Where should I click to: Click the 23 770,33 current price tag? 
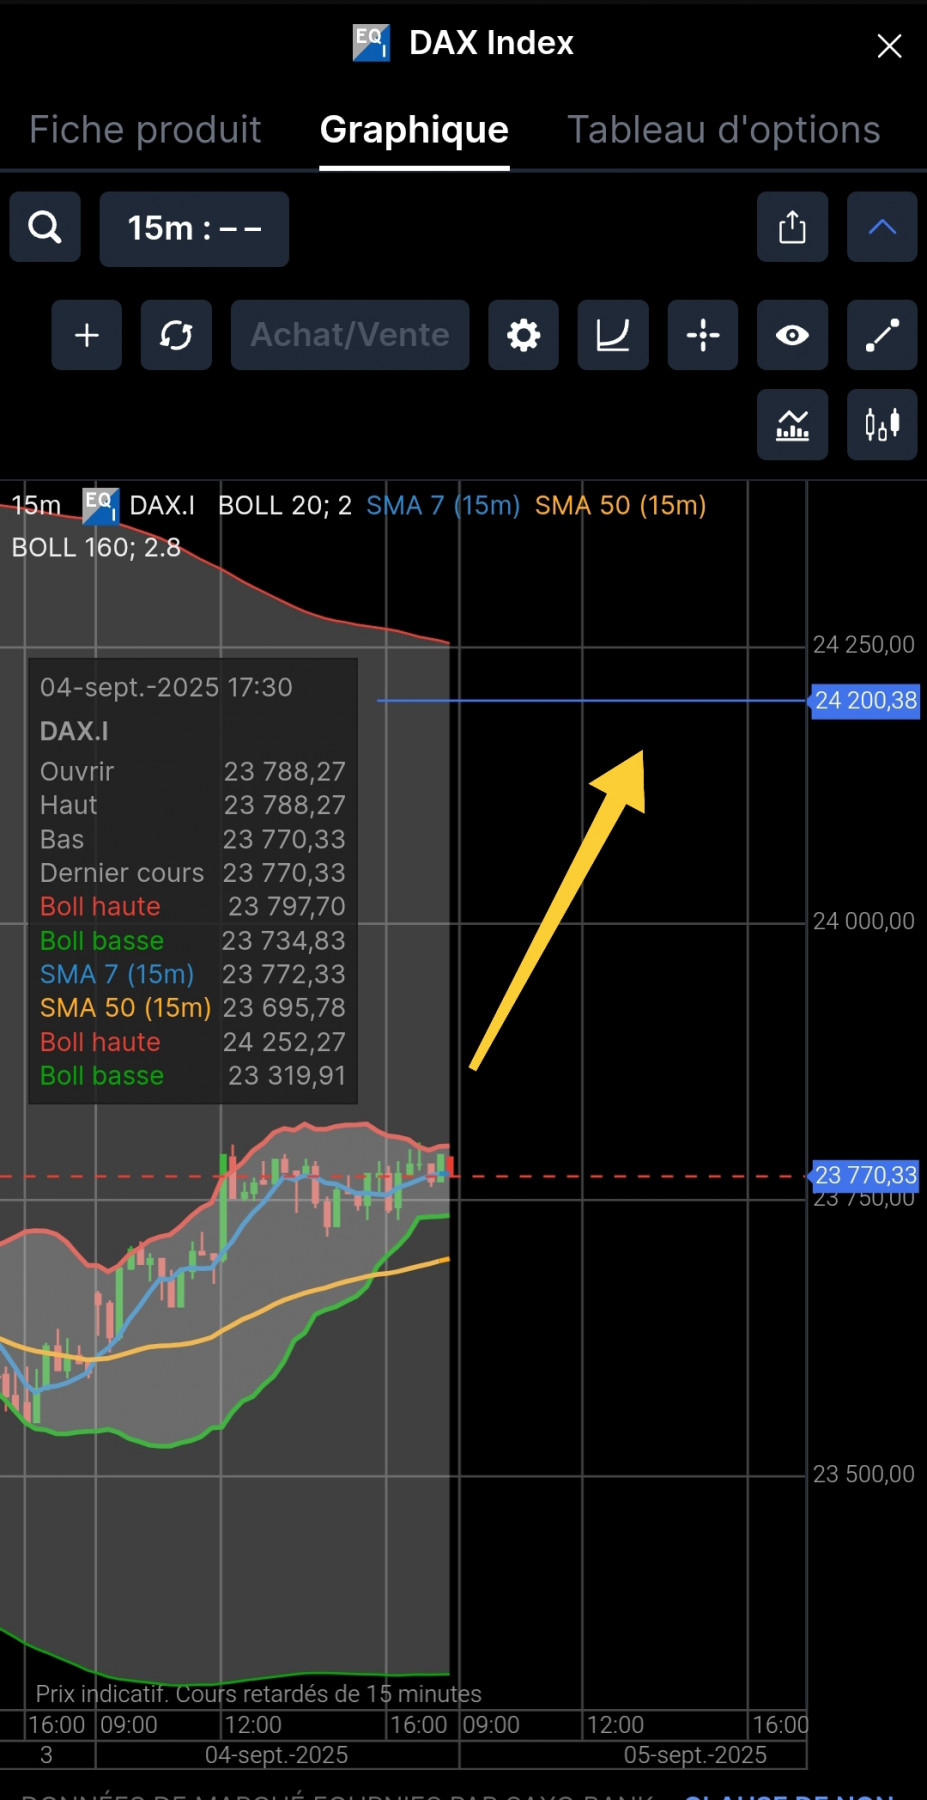click(x=865, y=1175)
